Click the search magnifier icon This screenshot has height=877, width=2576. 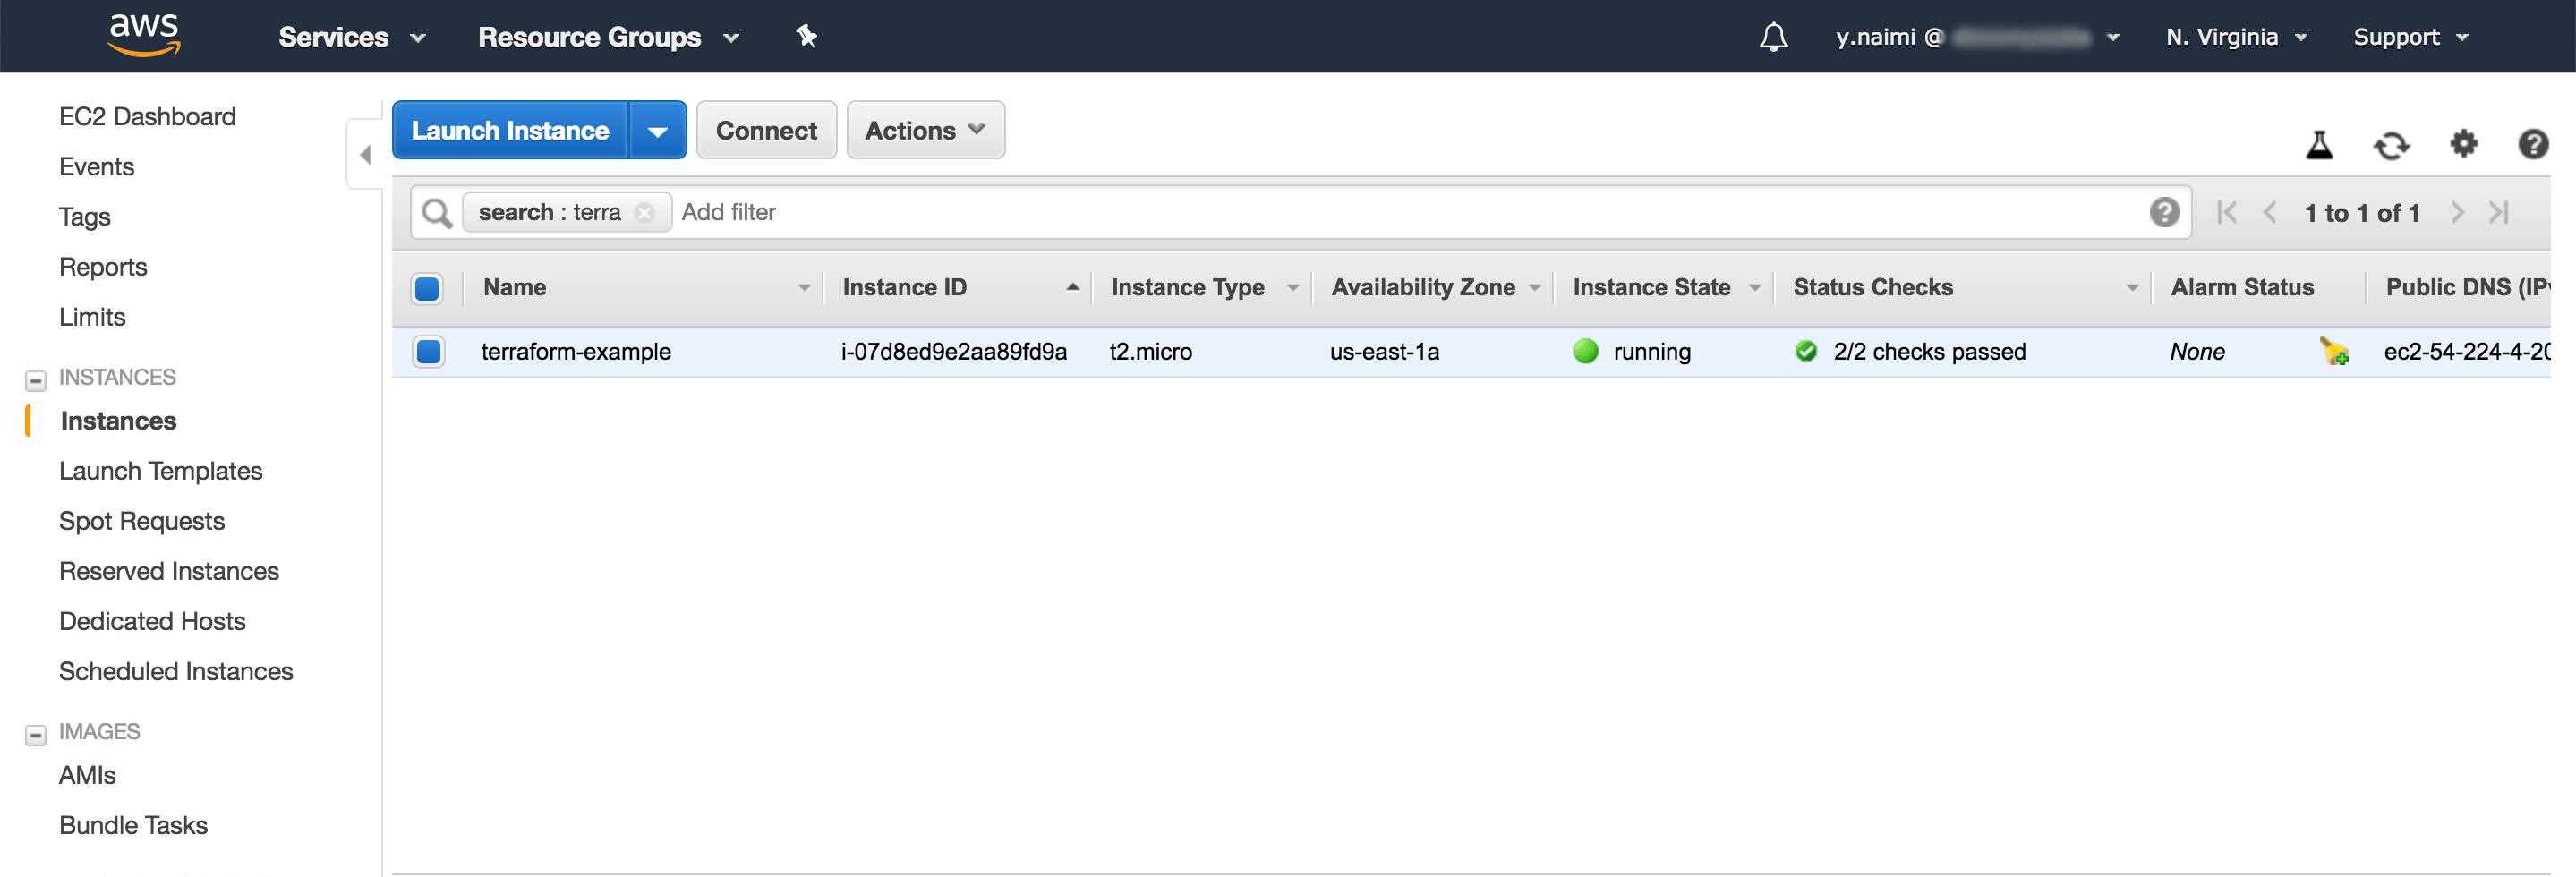click(x=437, y=213)
